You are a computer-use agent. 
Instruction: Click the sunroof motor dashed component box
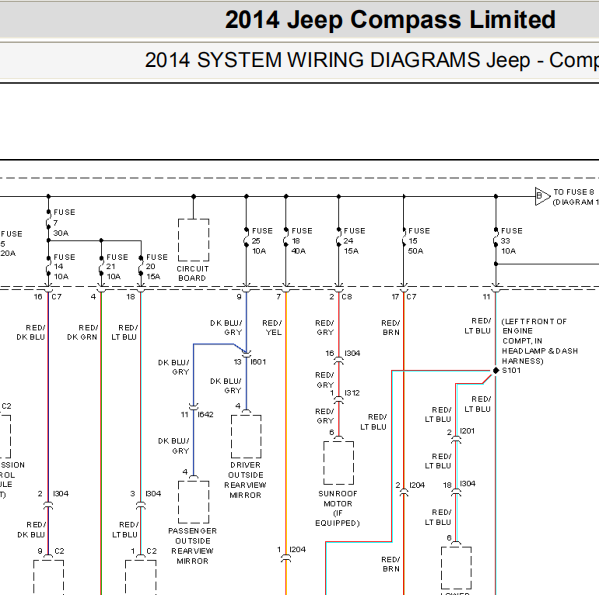click(338, 463)
